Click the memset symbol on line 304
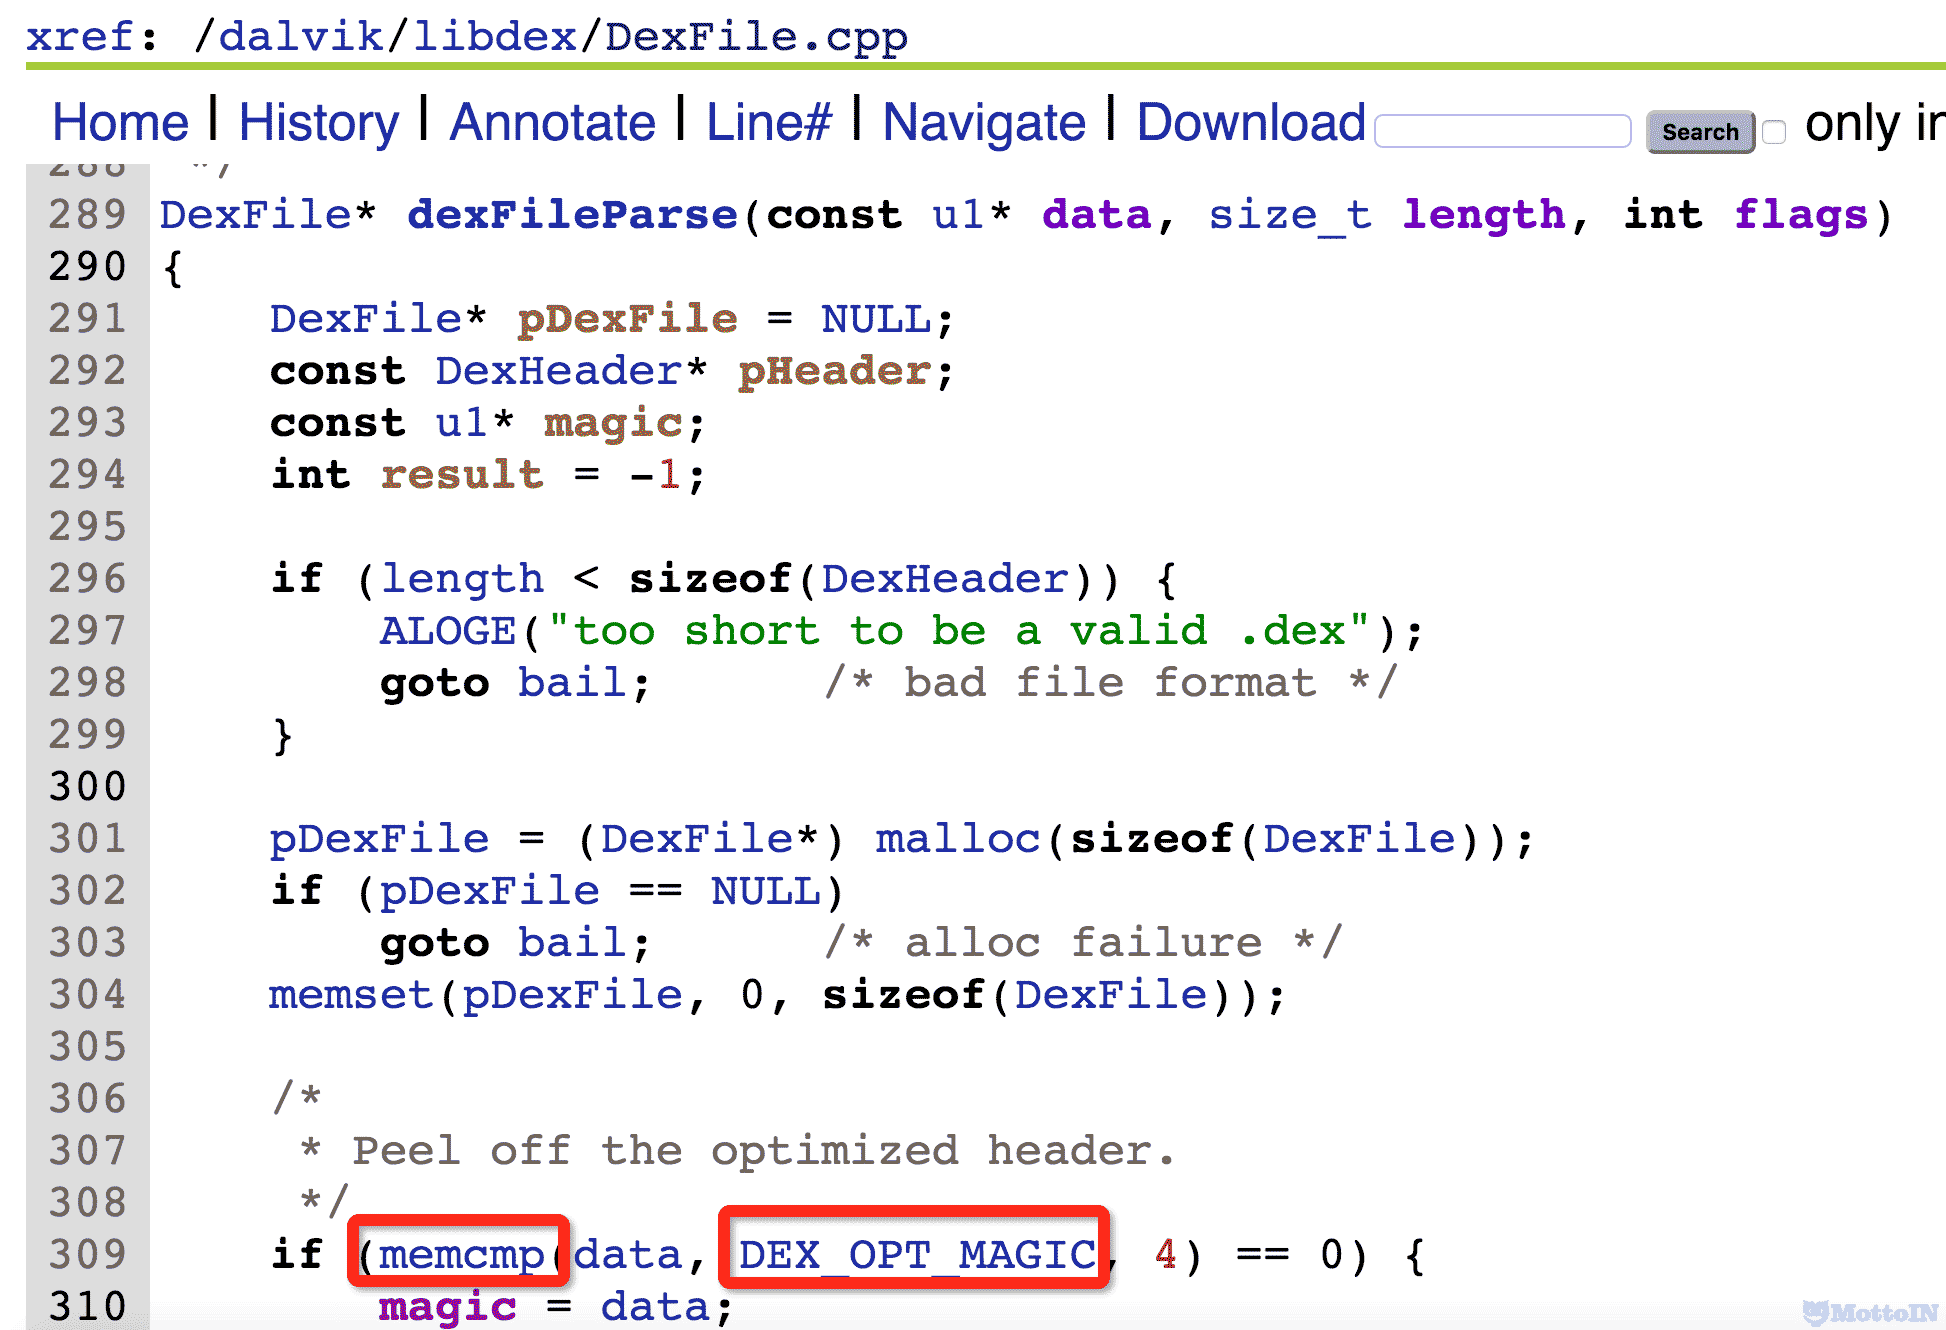 coord(350,995)
